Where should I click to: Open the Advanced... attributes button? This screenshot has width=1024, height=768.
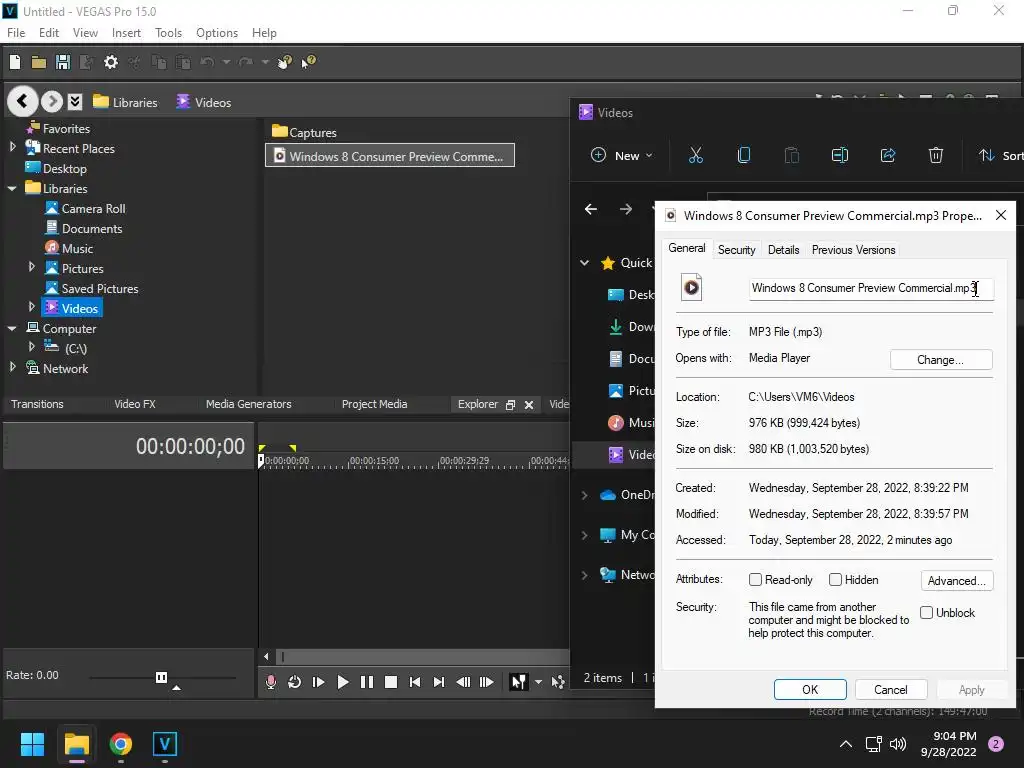[x=957, y=581]
